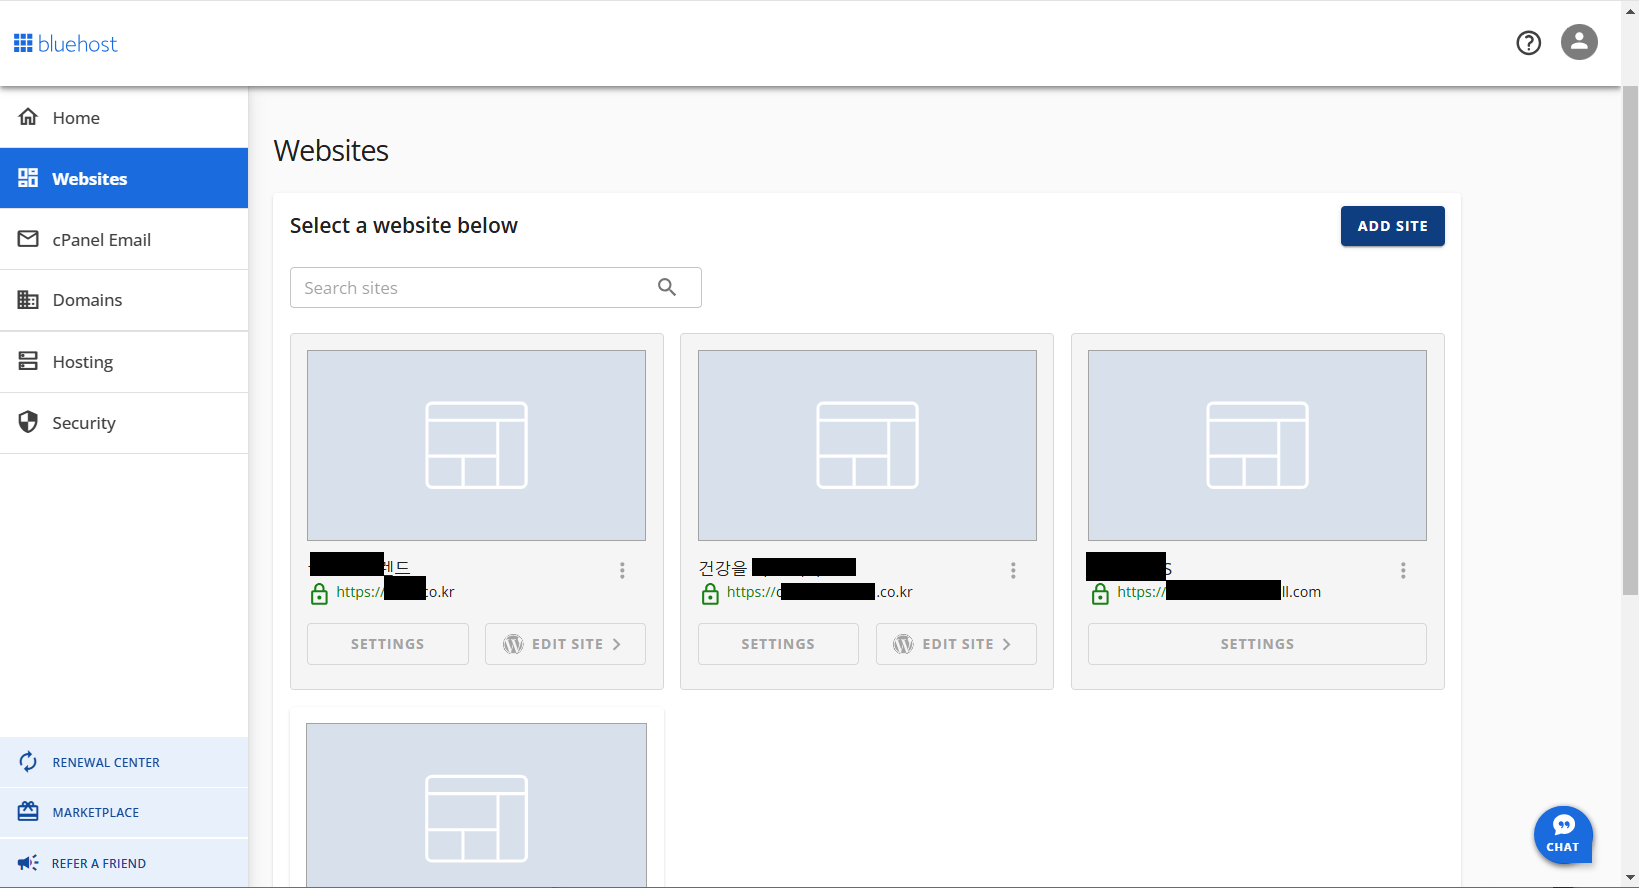Open the Security section

[124, 423]
